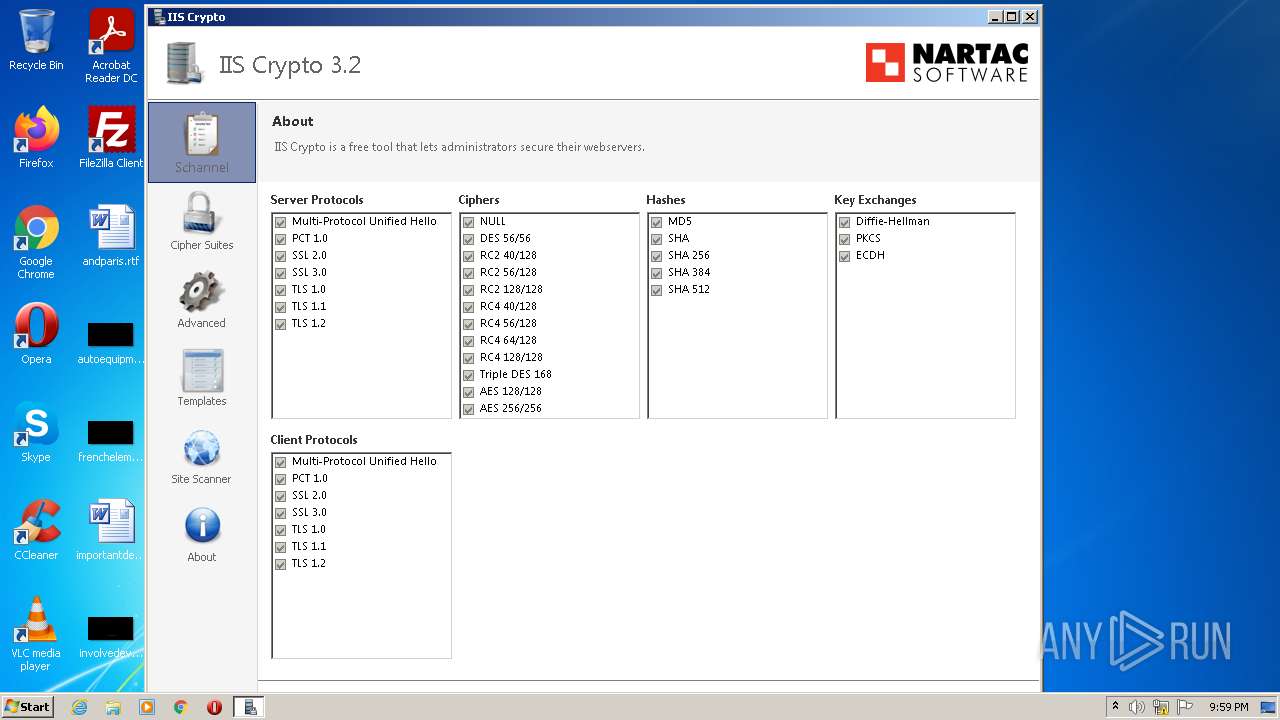The height and width of the screenshot is (720, 1280).
Task: Open the About info section
Action: [x=201, y=533]
